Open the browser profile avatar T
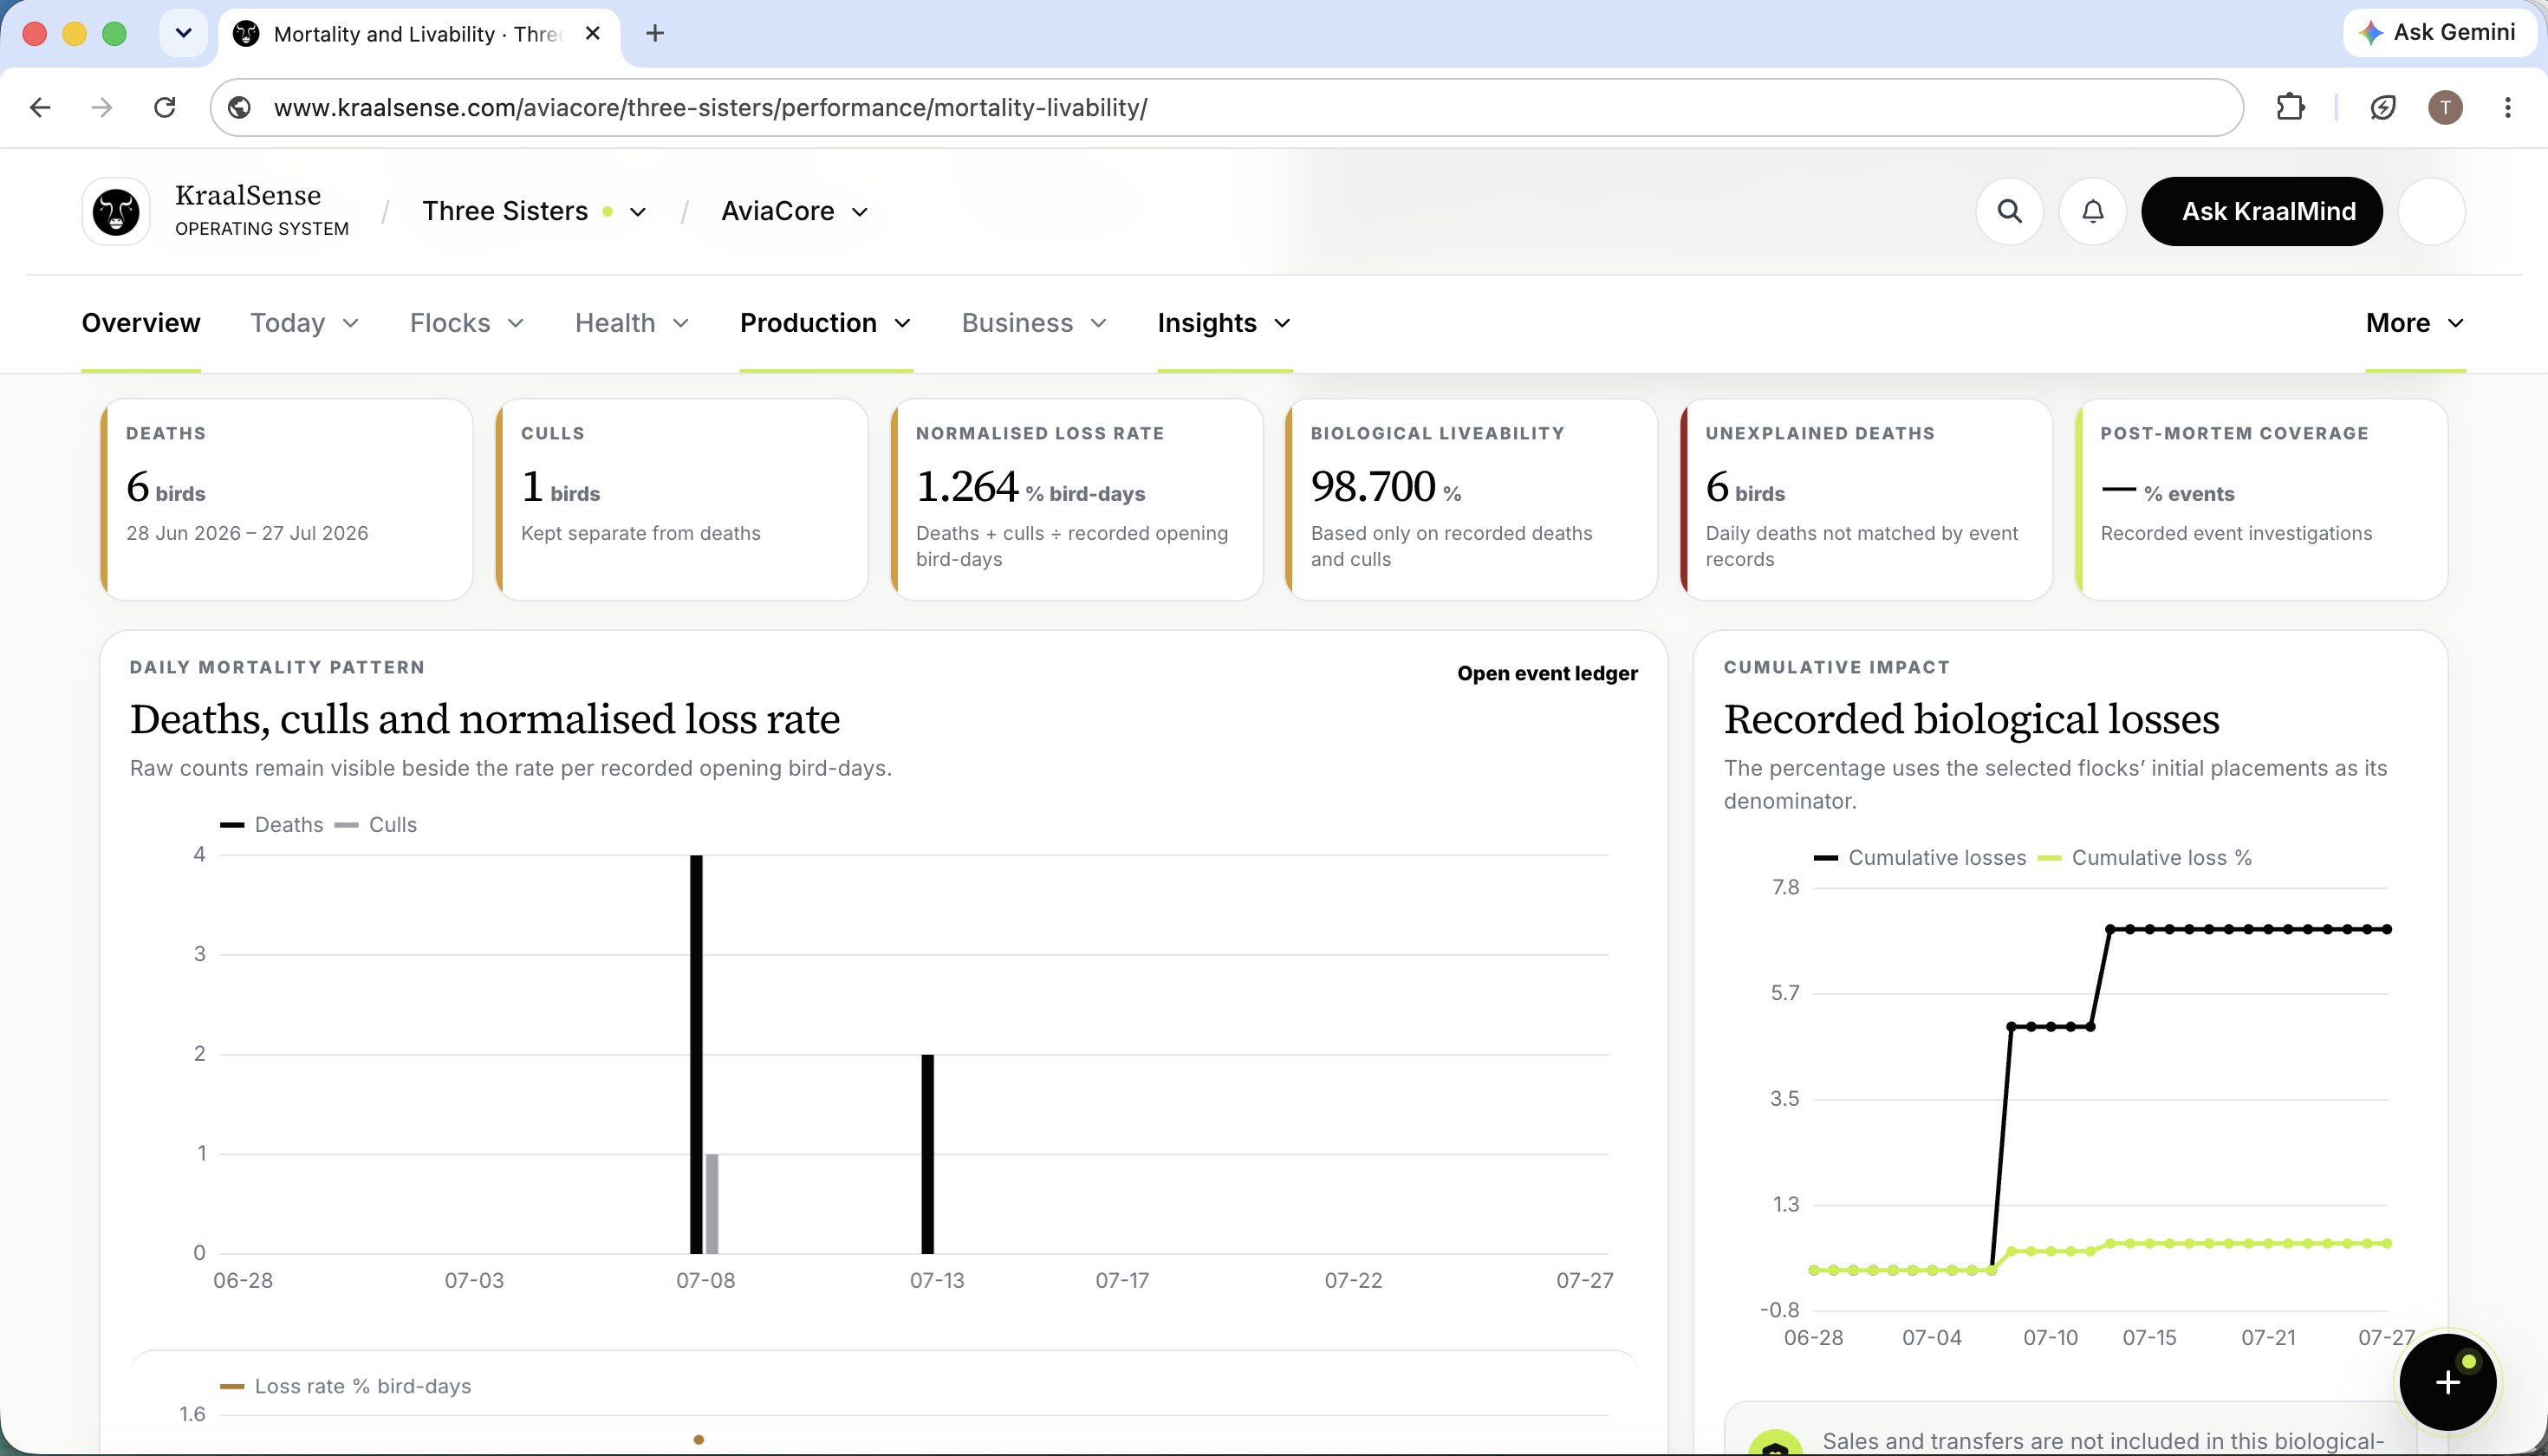 tap(2445, 107)
